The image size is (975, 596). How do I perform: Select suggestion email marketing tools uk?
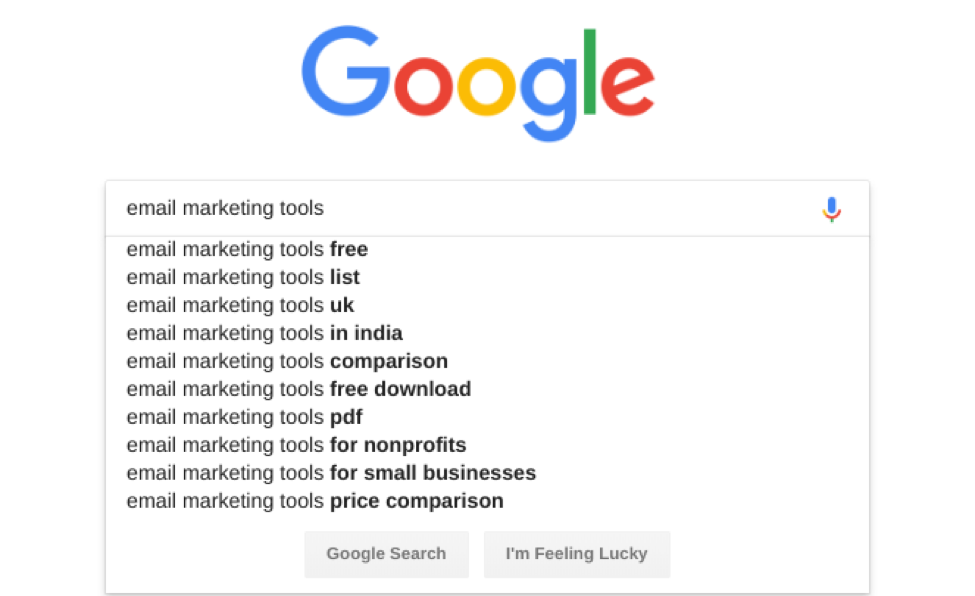pos(239,305)
